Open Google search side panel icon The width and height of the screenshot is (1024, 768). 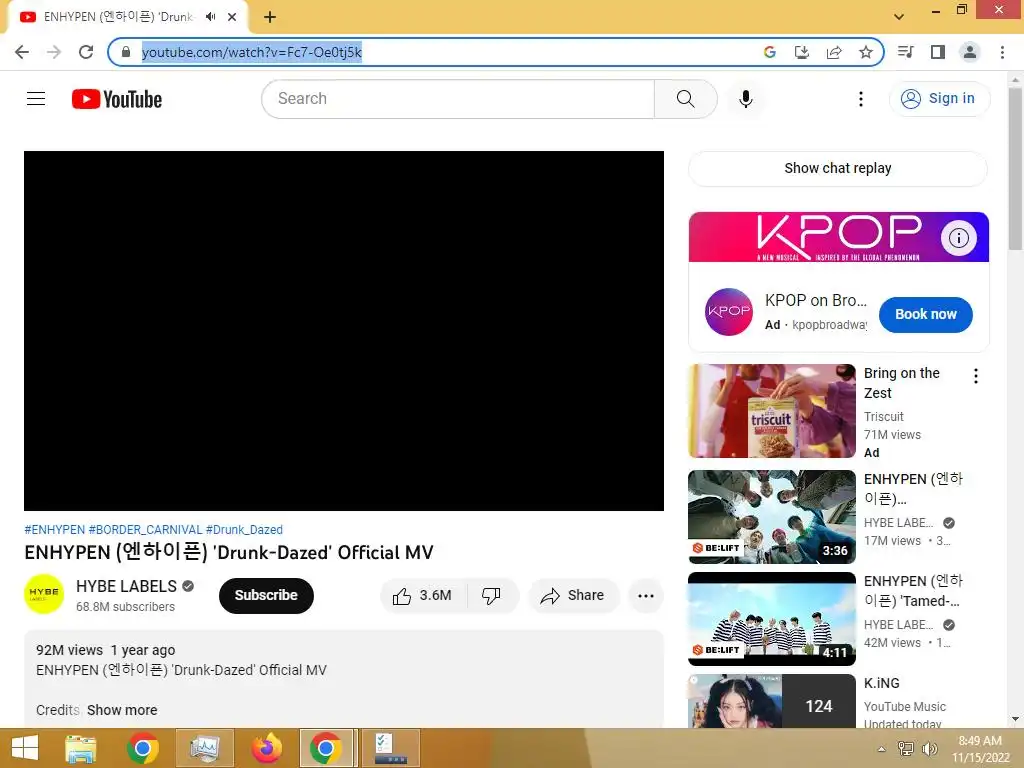click(x=769, y=52)
